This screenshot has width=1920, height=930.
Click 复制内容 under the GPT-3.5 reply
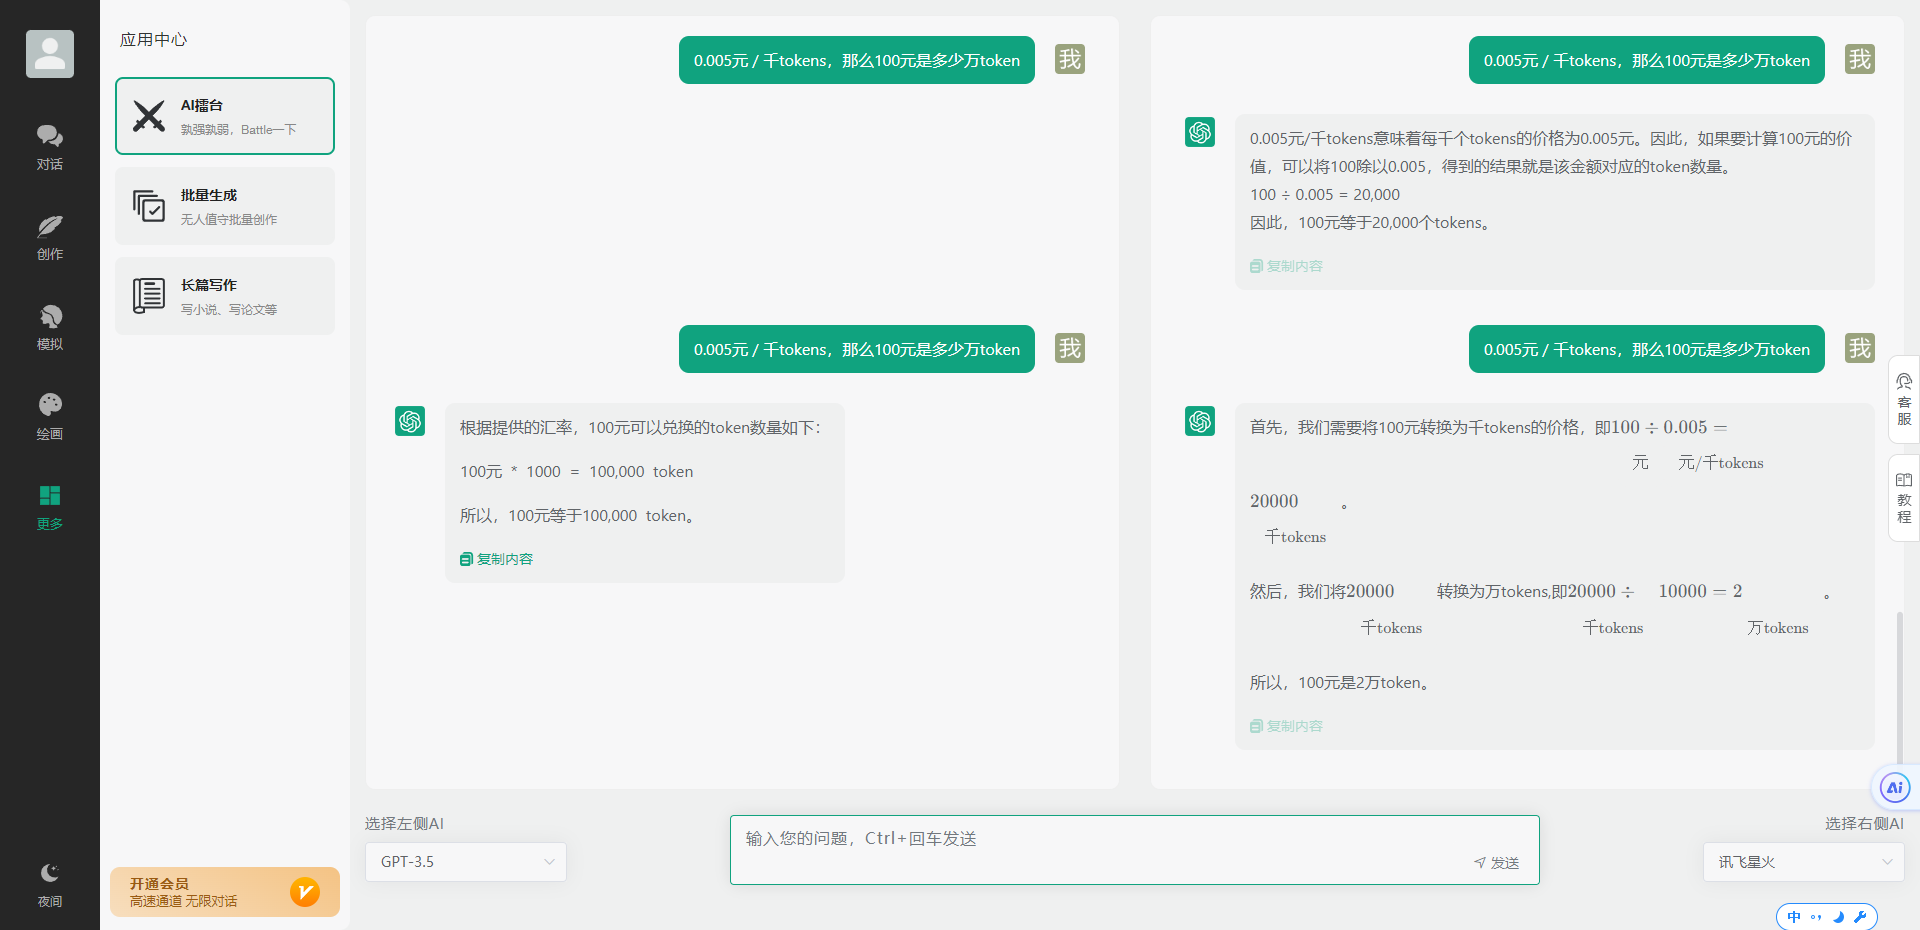495,559
